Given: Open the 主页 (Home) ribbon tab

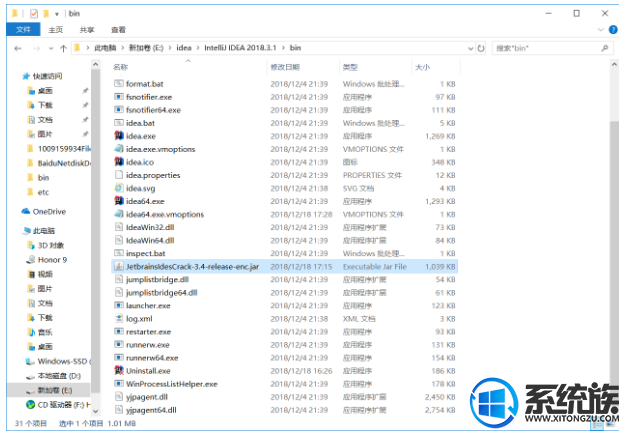Looking at the screenshot, I should coord(56,30).
